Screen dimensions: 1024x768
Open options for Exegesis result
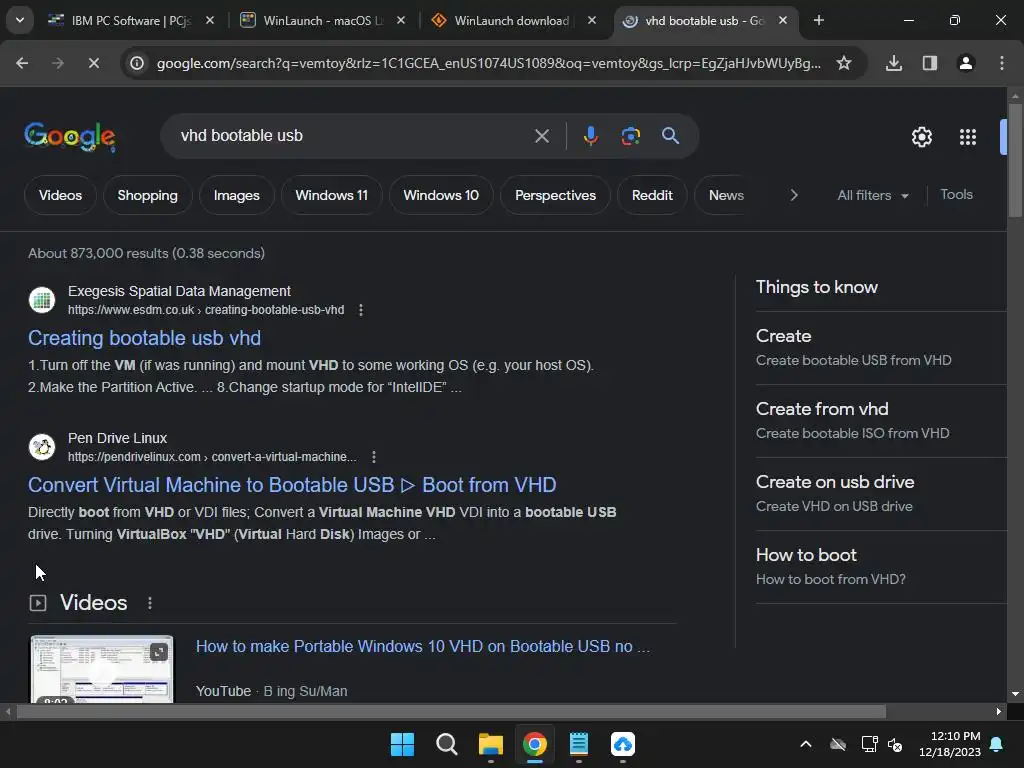[x=360, y=310]
